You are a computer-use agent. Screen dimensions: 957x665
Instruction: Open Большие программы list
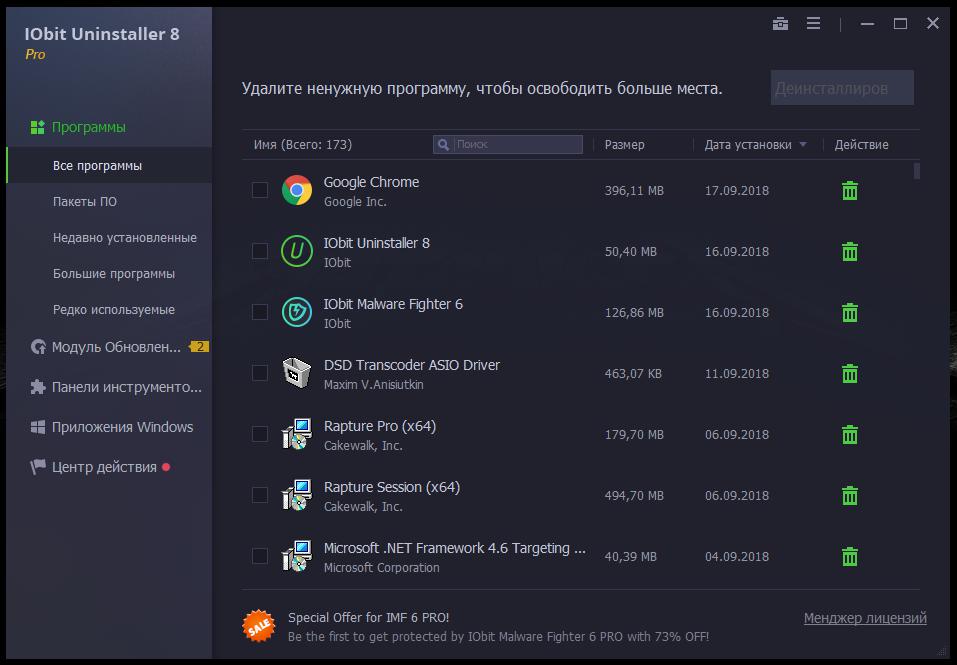pos(114,273)
